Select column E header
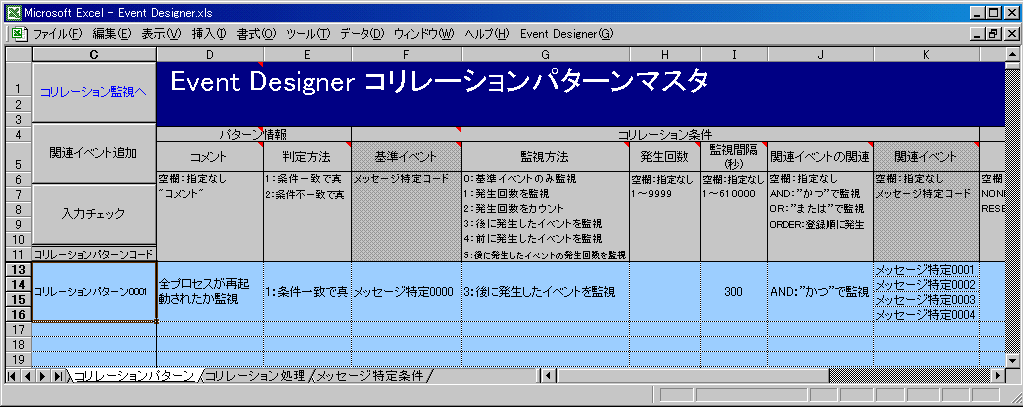Viewport: 1023px width, 407px height. tap(307, 55)
